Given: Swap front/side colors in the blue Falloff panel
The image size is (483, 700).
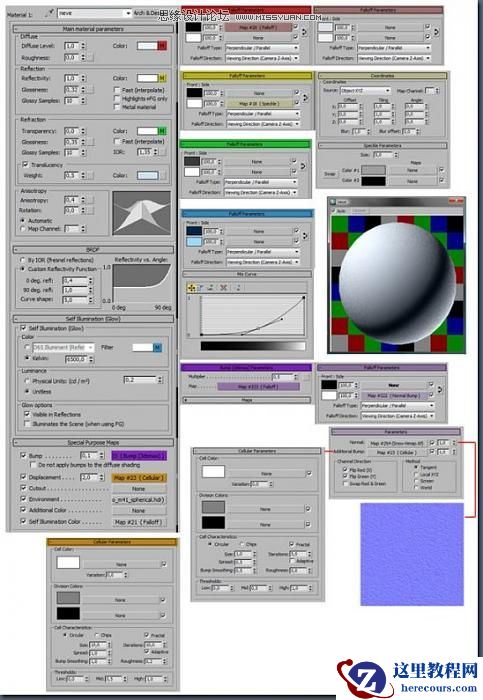Looking at the screenshot, I should [305, 236].
